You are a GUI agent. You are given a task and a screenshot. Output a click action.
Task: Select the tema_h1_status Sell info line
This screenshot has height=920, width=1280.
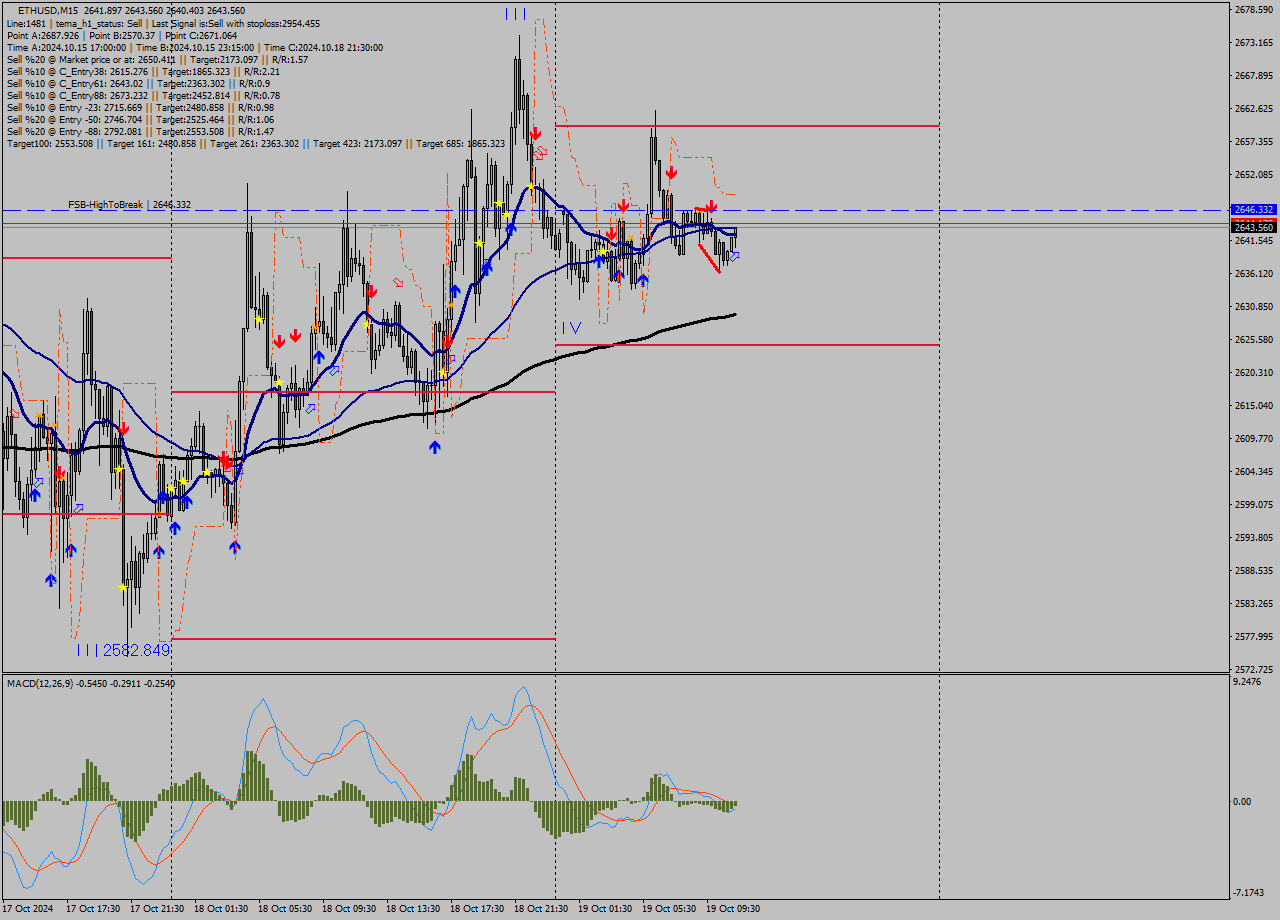164,23
